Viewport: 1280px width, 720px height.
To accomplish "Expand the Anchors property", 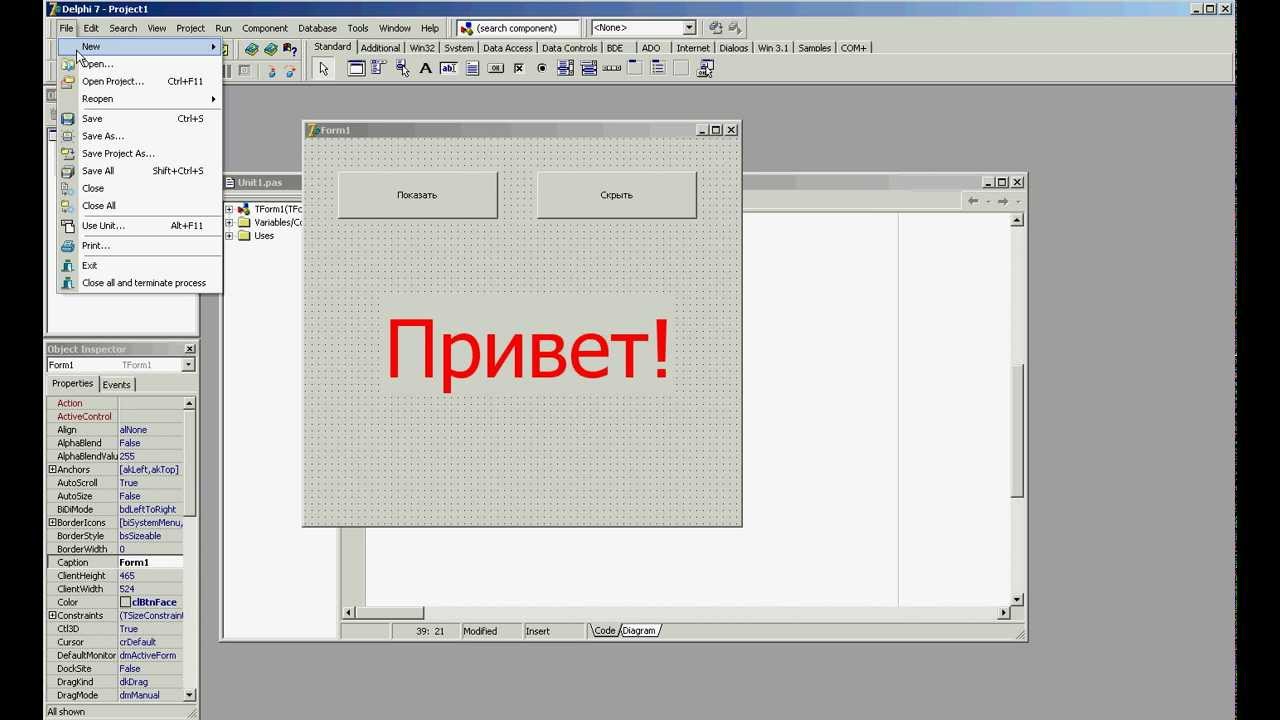I will pos(52,469).
